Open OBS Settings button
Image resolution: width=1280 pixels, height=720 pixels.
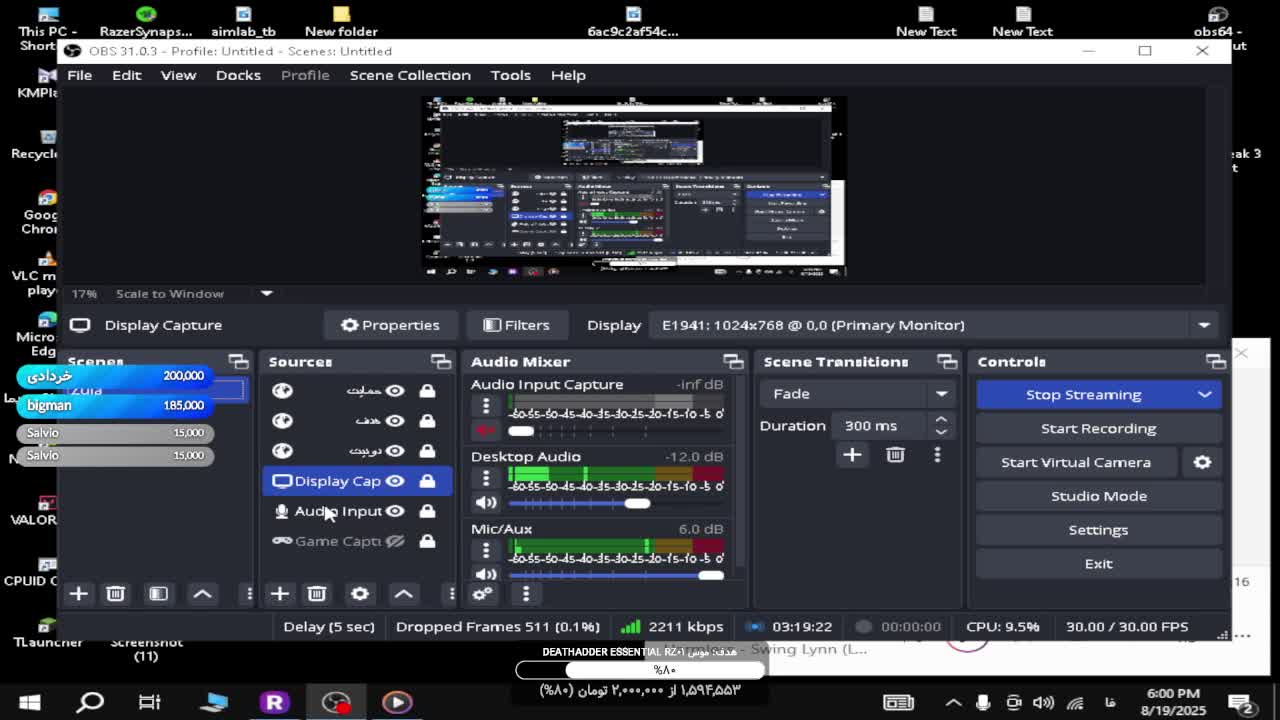pos(1098,530)
